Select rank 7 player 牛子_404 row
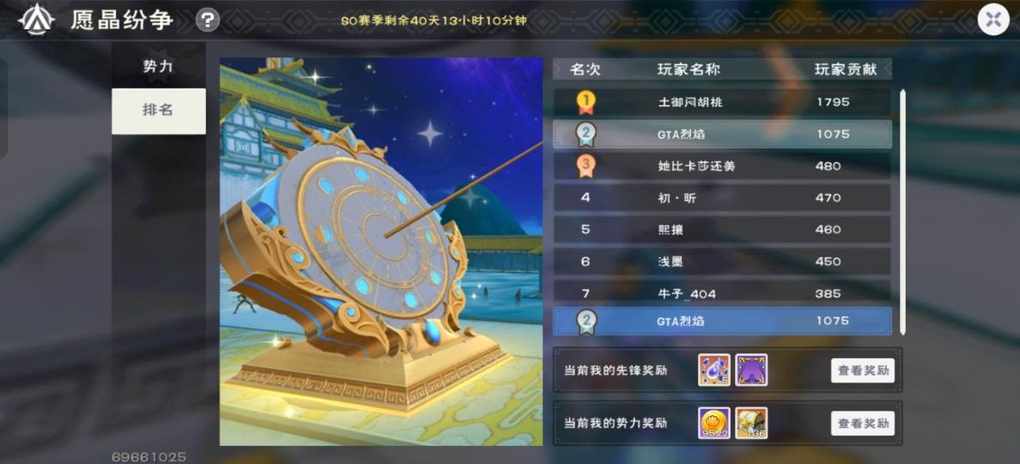The width and height of the screenshot is (1020, 464). coord(722,293)
